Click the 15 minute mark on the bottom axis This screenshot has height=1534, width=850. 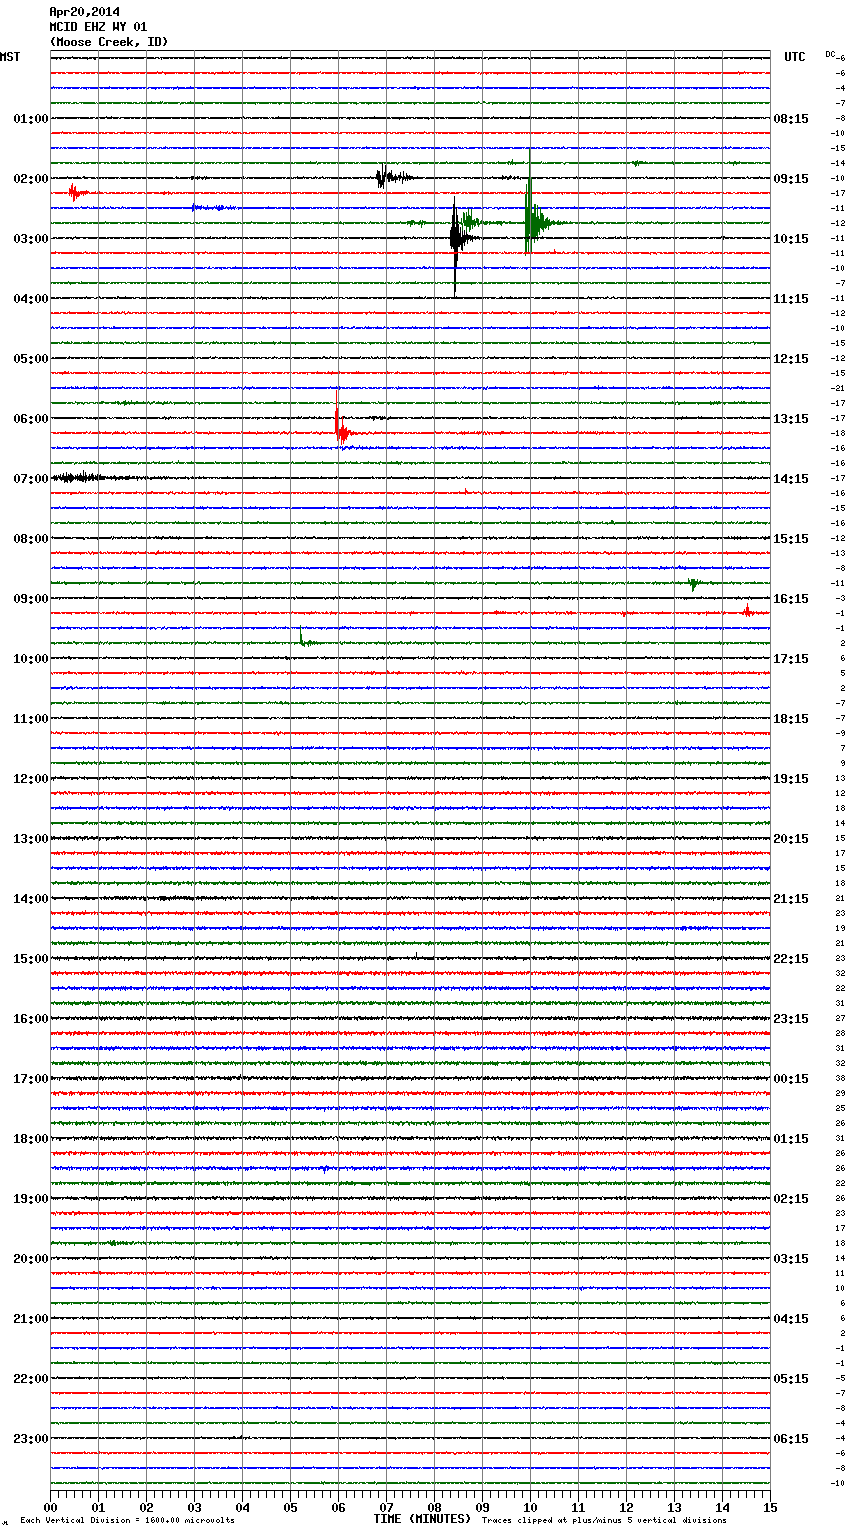pos(769,1507)
